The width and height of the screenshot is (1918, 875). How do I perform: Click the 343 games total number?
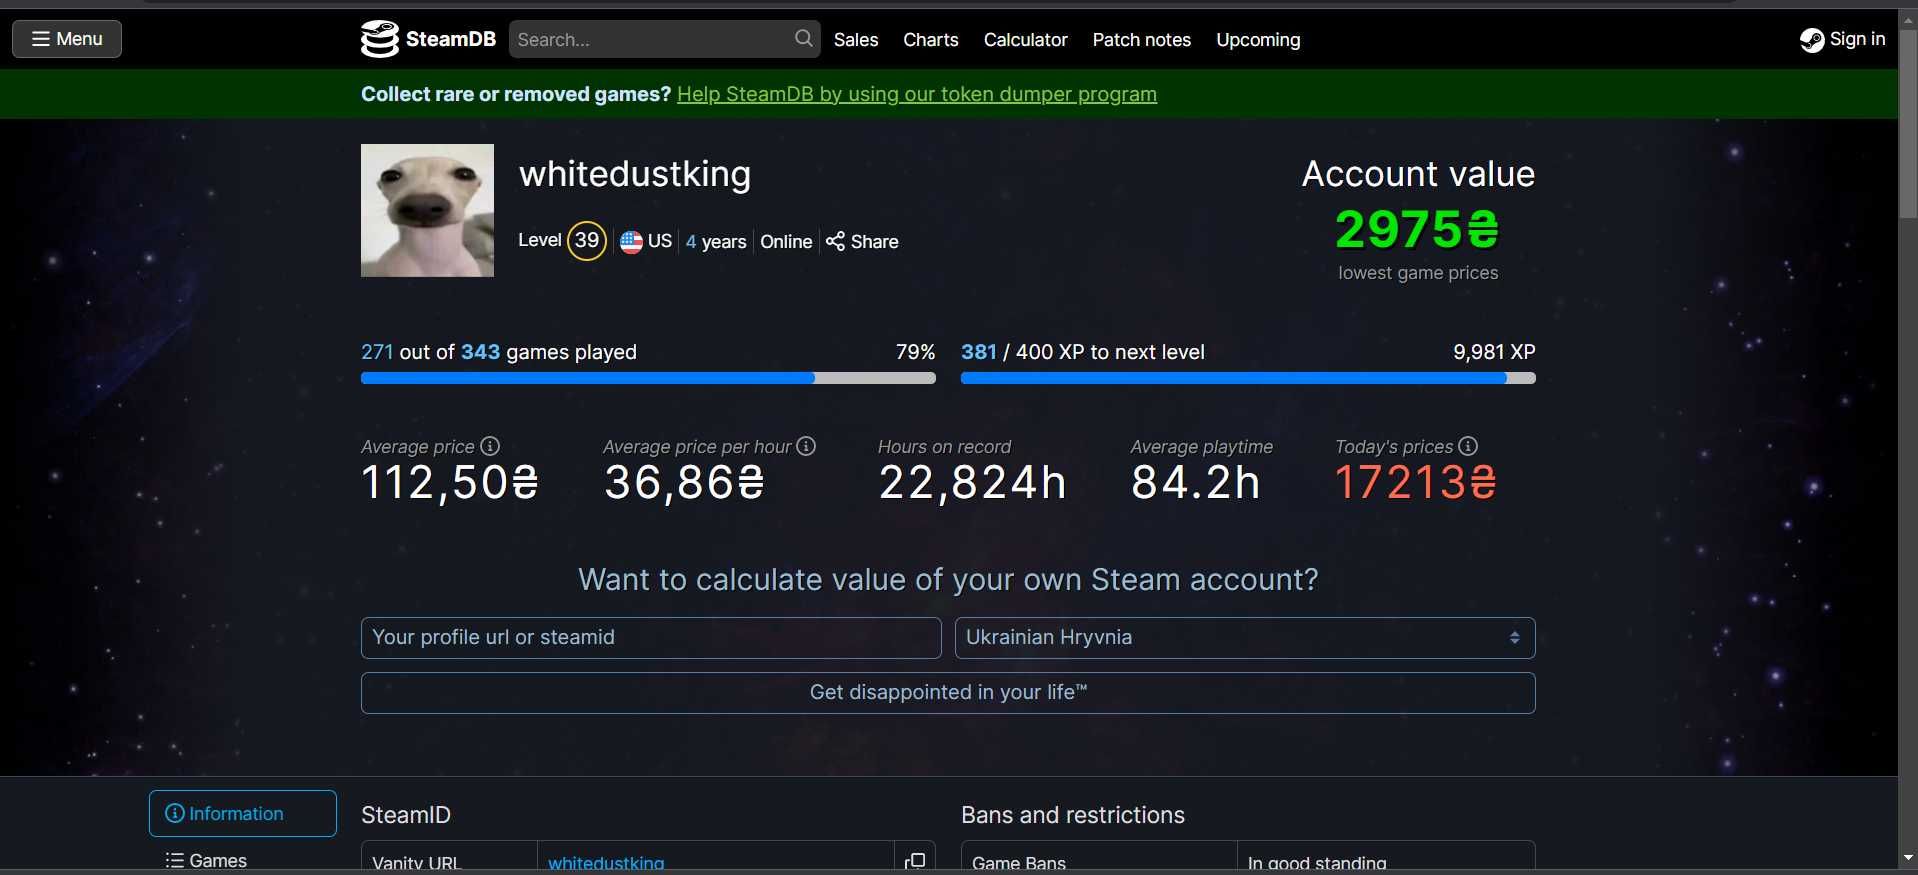point(480,352)
